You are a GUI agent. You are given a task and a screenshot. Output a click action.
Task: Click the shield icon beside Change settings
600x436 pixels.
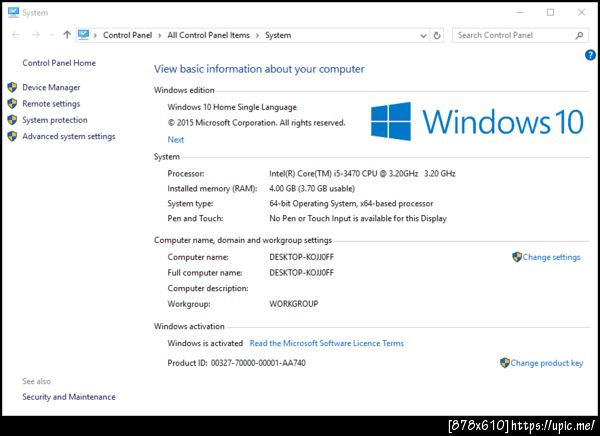click(517, 257)
